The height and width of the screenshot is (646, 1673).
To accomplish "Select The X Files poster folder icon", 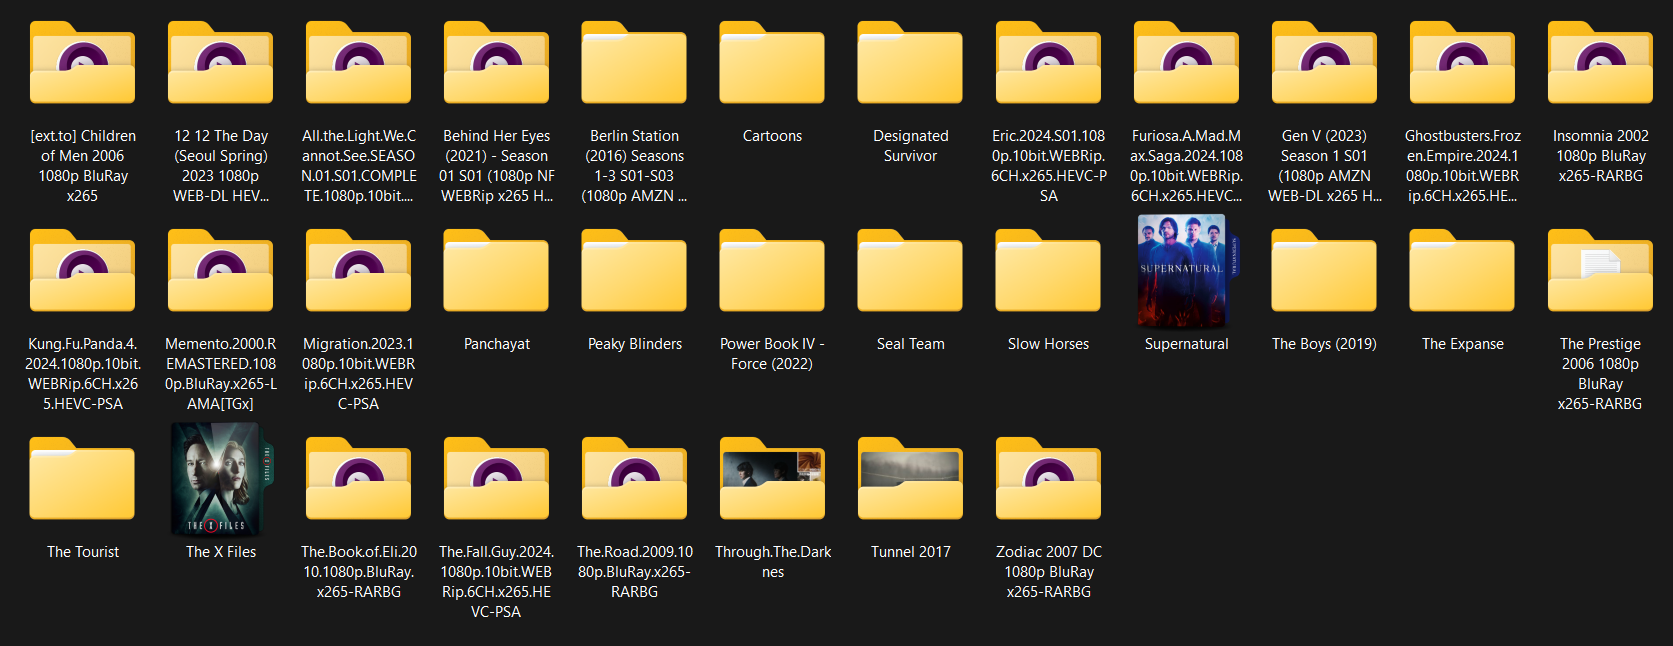I will tap(222, 479).
